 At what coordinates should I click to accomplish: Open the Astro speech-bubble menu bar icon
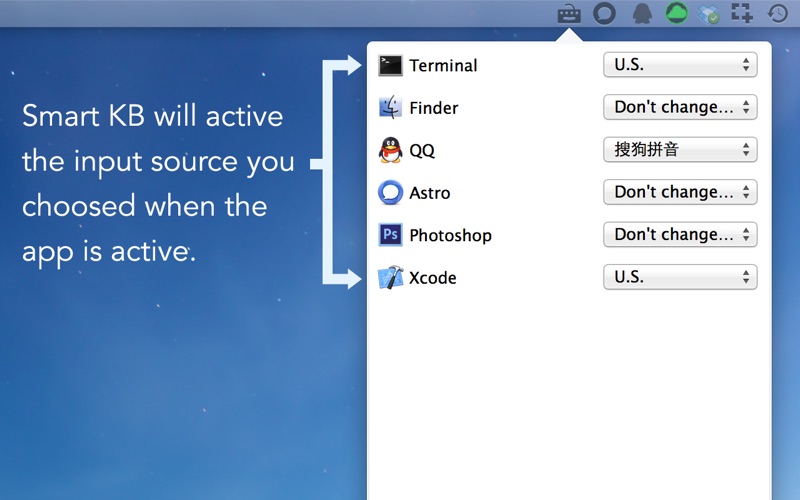(x=604, y=13)
